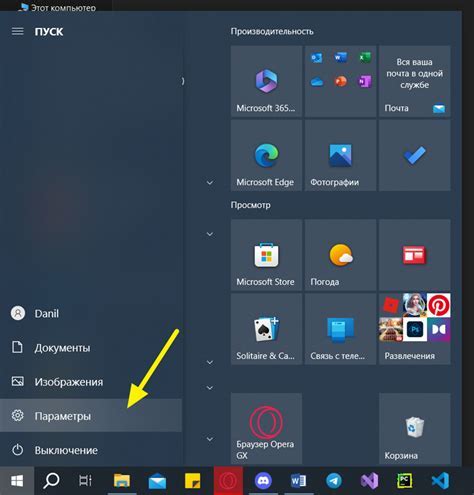Open File Explorer from taskbar
Screen dimensions: 474x495
(122, 481)
